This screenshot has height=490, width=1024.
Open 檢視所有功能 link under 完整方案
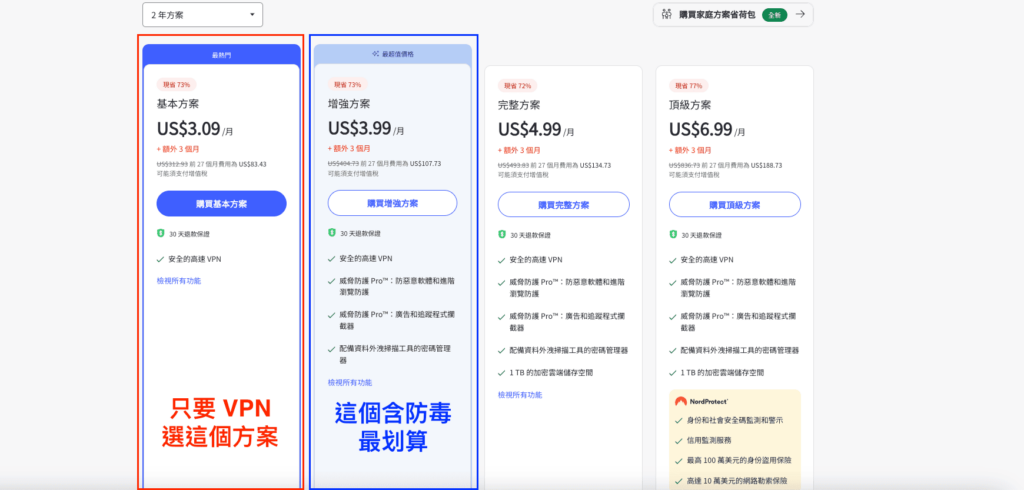coord(520,395)
